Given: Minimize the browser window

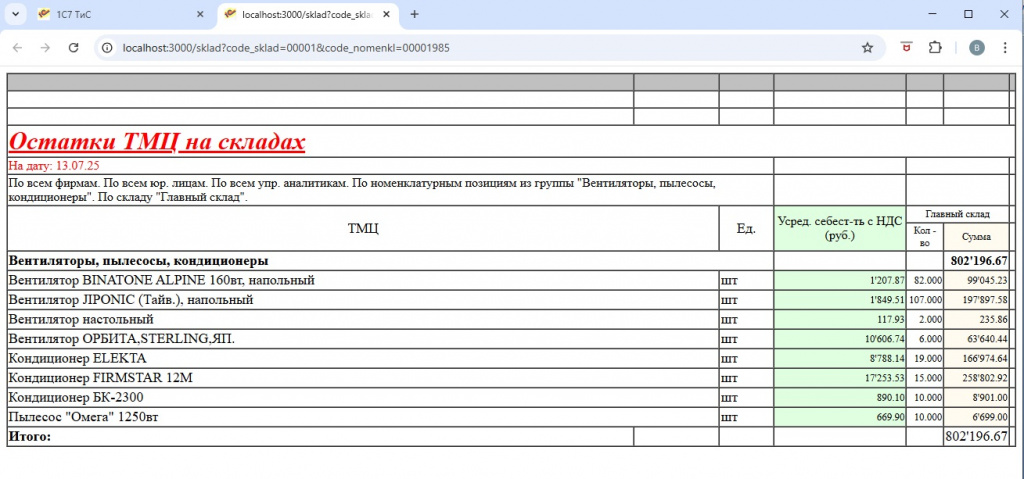Looking at the screenshot, I should (932, 14).
